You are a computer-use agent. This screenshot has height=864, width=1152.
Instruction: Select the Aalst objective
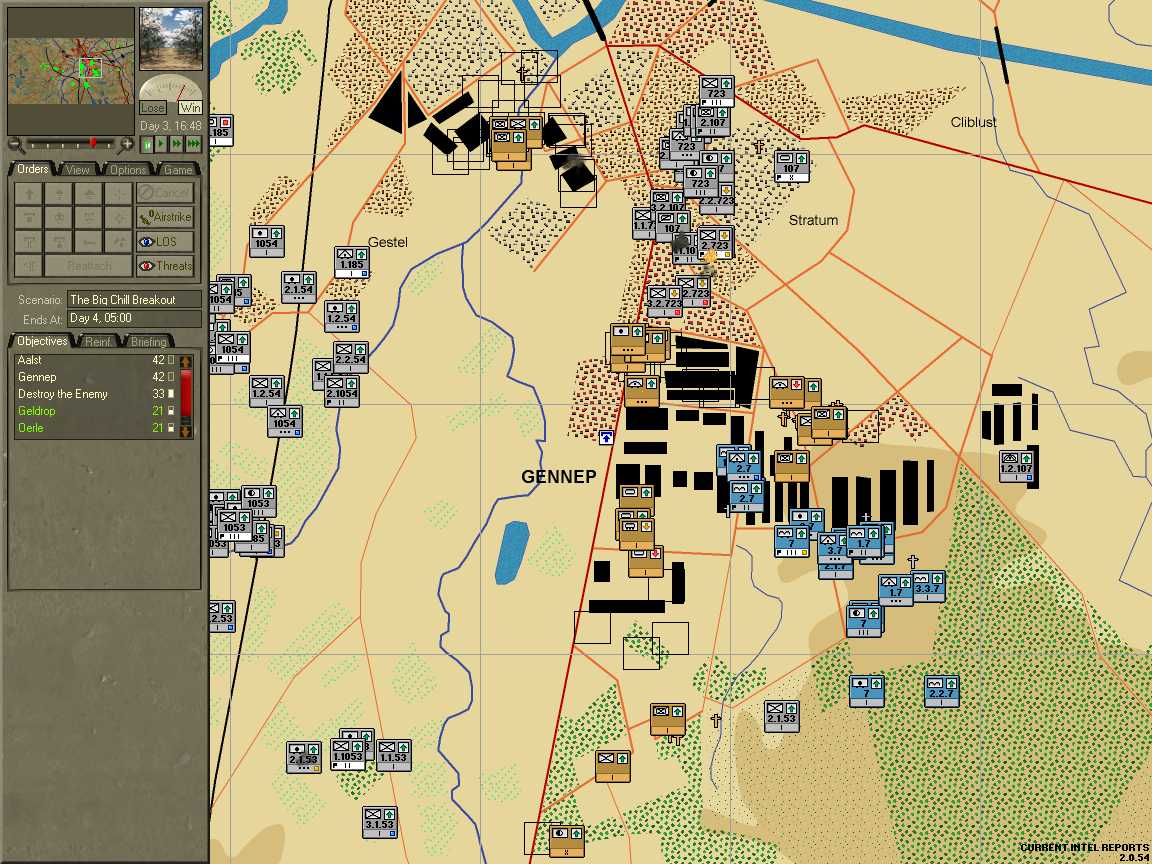(x=96, y=360)
